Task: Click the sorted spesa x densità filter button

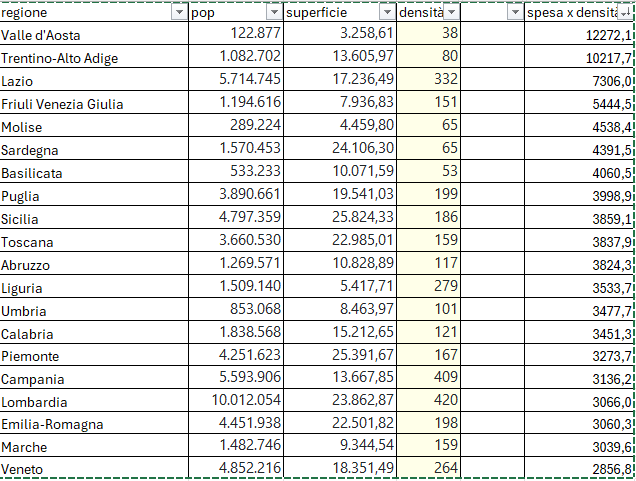Action: [x=625, y=12]
